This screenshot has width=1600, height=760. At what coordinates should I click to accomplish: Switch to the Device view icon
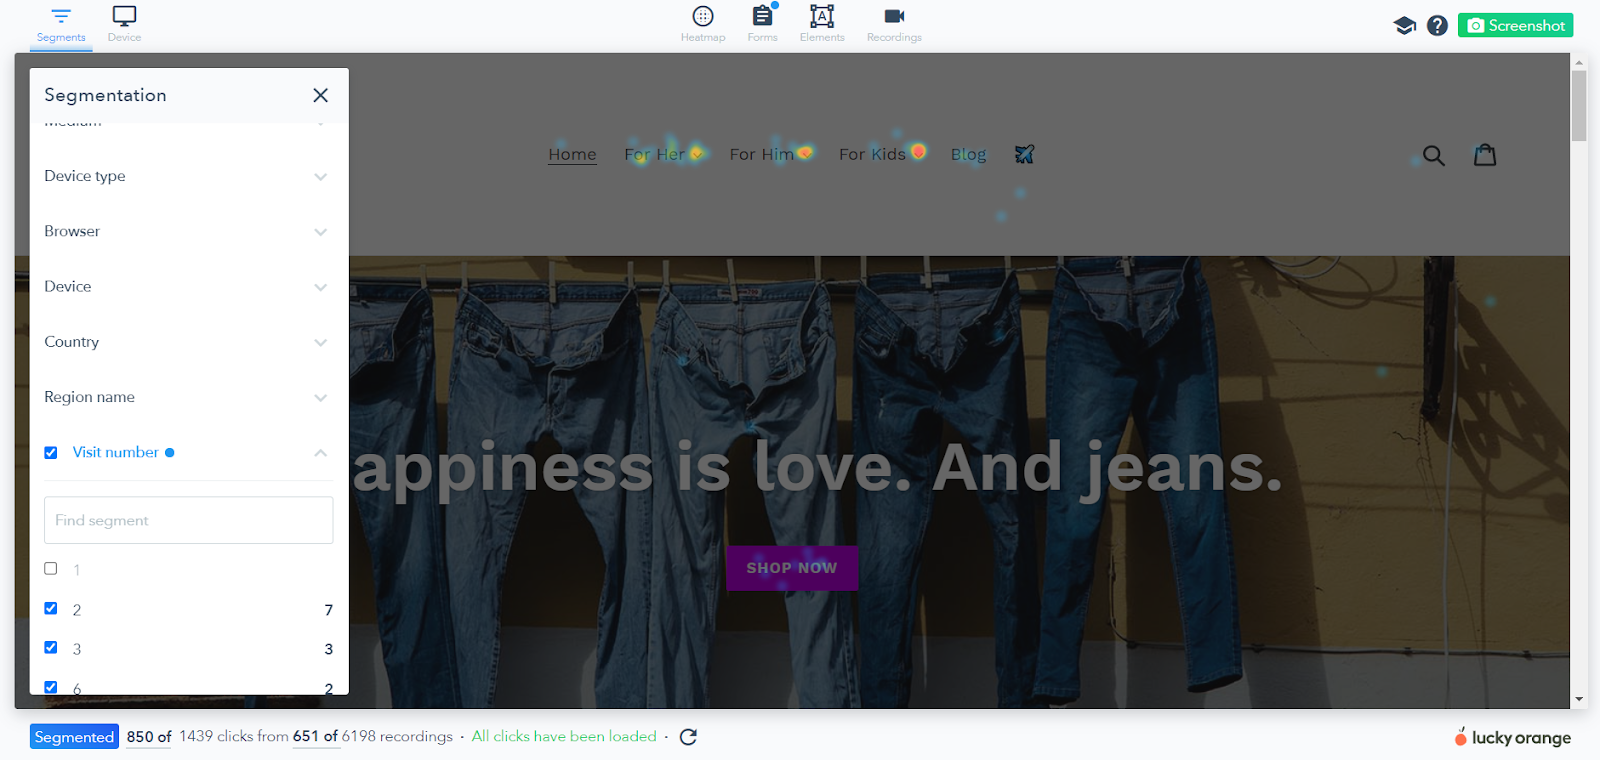pos(124,17)
